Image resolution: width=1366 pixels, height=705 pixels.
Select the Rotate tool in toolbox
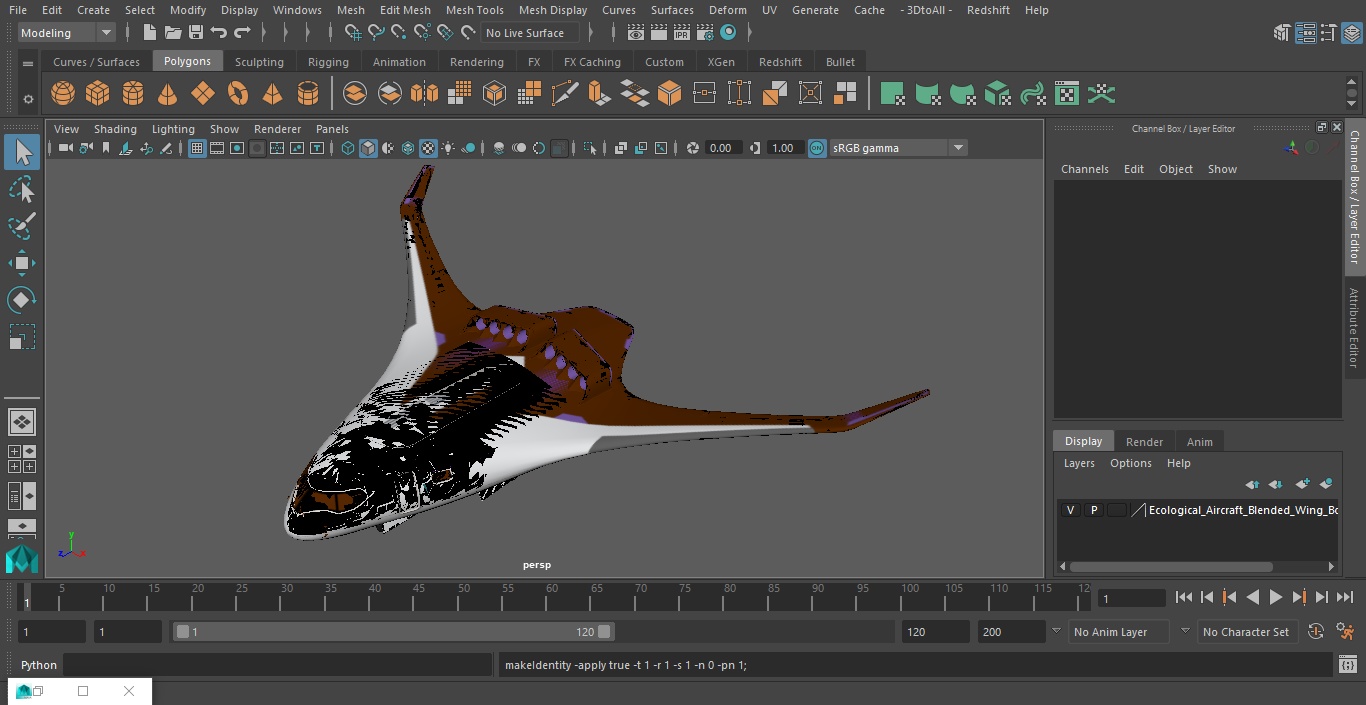(x=21, y=300)
